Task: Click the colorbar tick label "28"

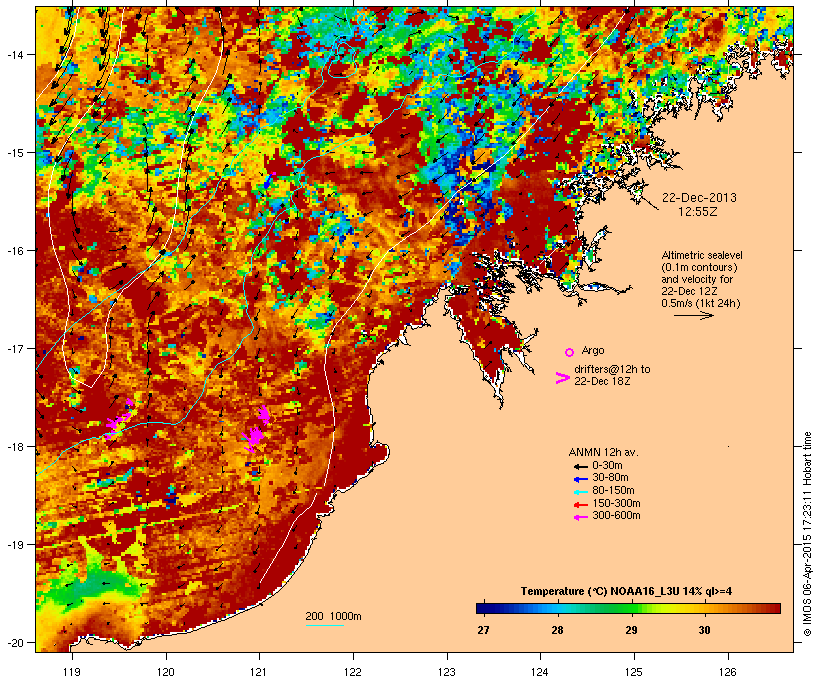Action: (557, 630)
